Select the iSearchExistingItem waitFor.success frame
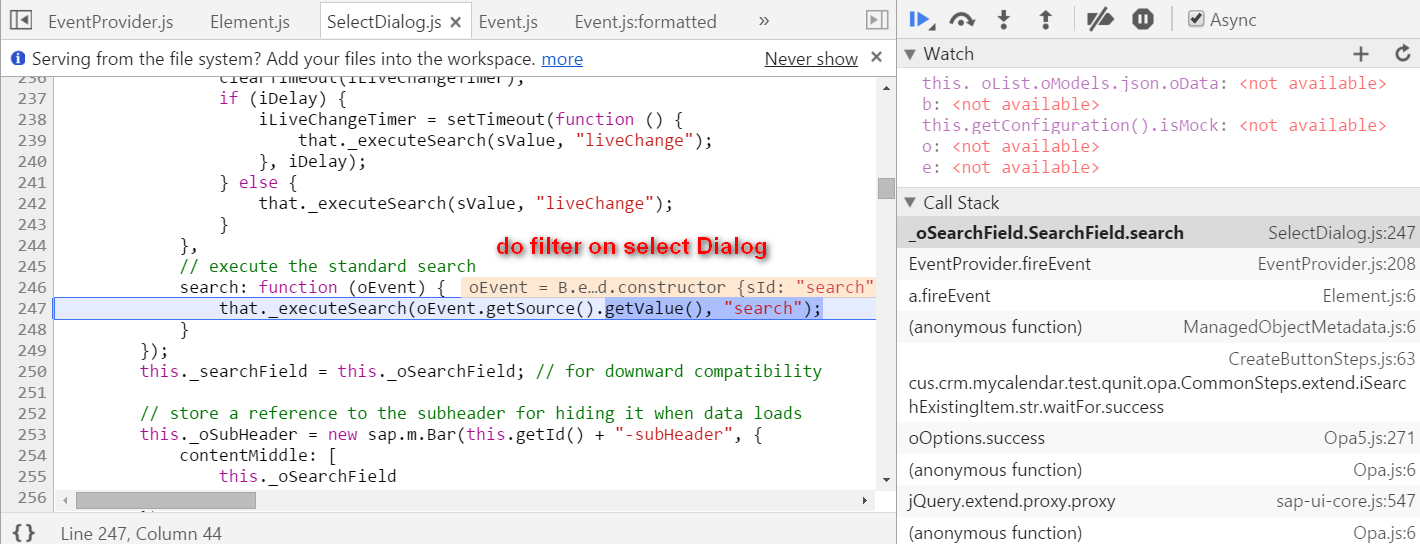 [x=1158, y=383]
